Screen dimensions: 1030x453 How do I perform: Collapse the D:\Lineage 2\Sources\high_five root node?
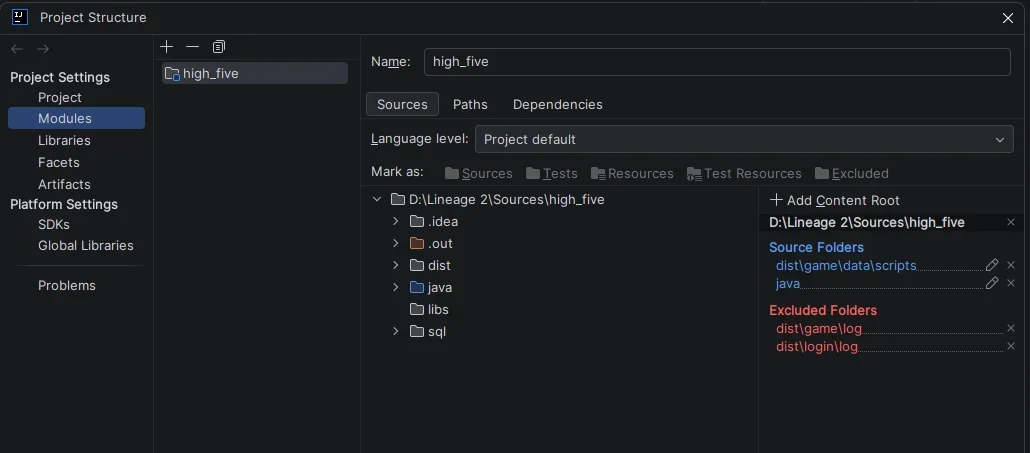377,199
